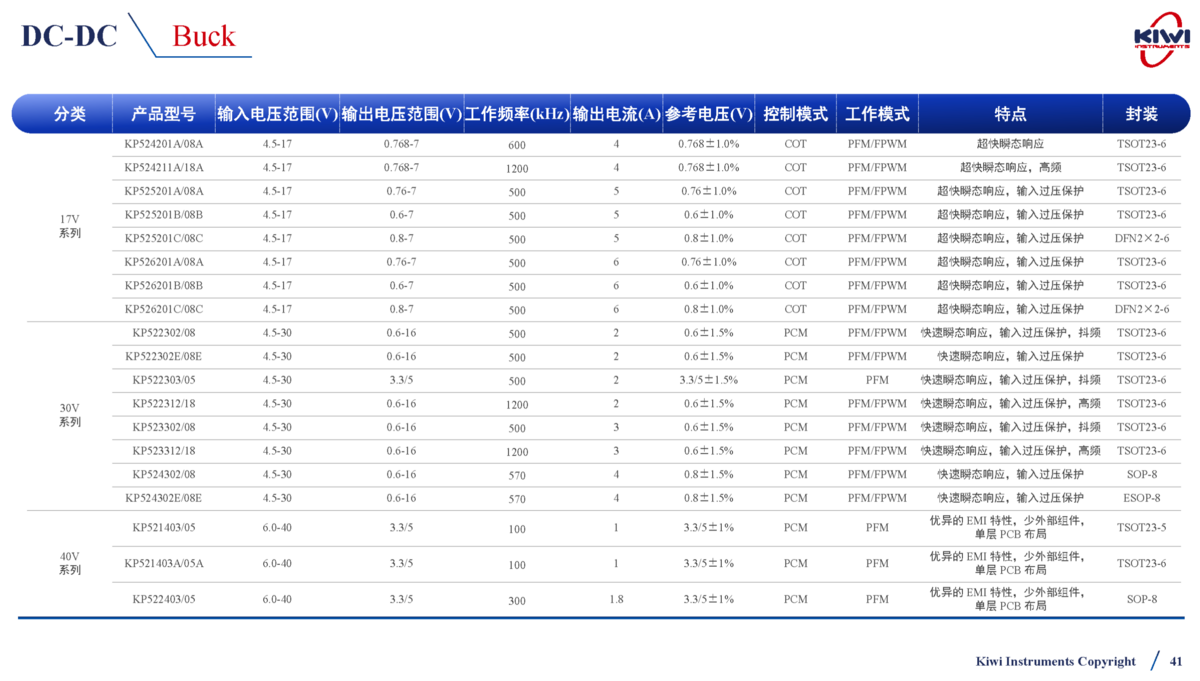Click product model KP524302E/08E

pyautogui.click(x=163, y=498)
